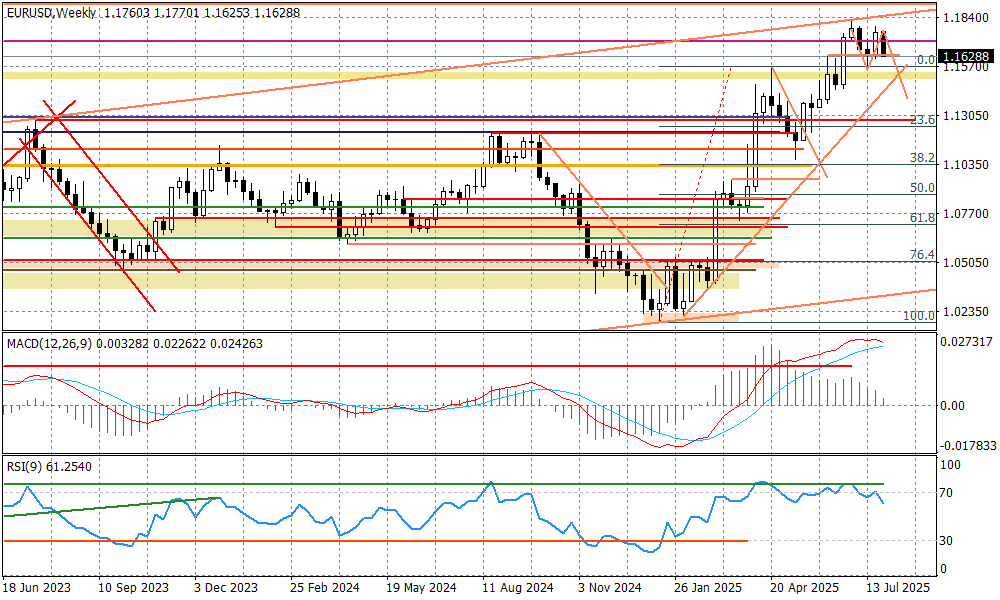Click the 1.13050 price axis label
Viewport: 1000px width, 600px height.
pos(965,115)
